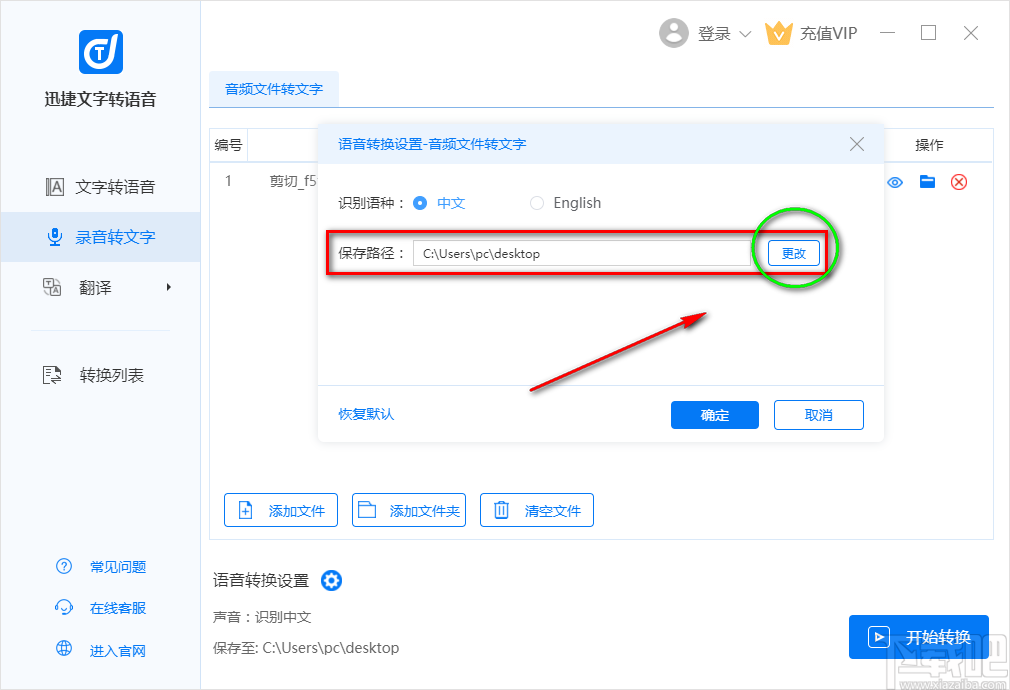Open the 转换列表 list icon
1010x690 pixels.
(52, 374)
